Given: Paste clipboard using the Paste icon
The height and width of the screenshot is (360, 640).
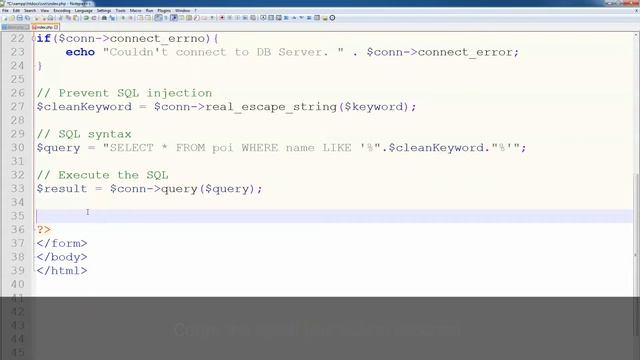Looking at the screenshot, I should point(76,18).
